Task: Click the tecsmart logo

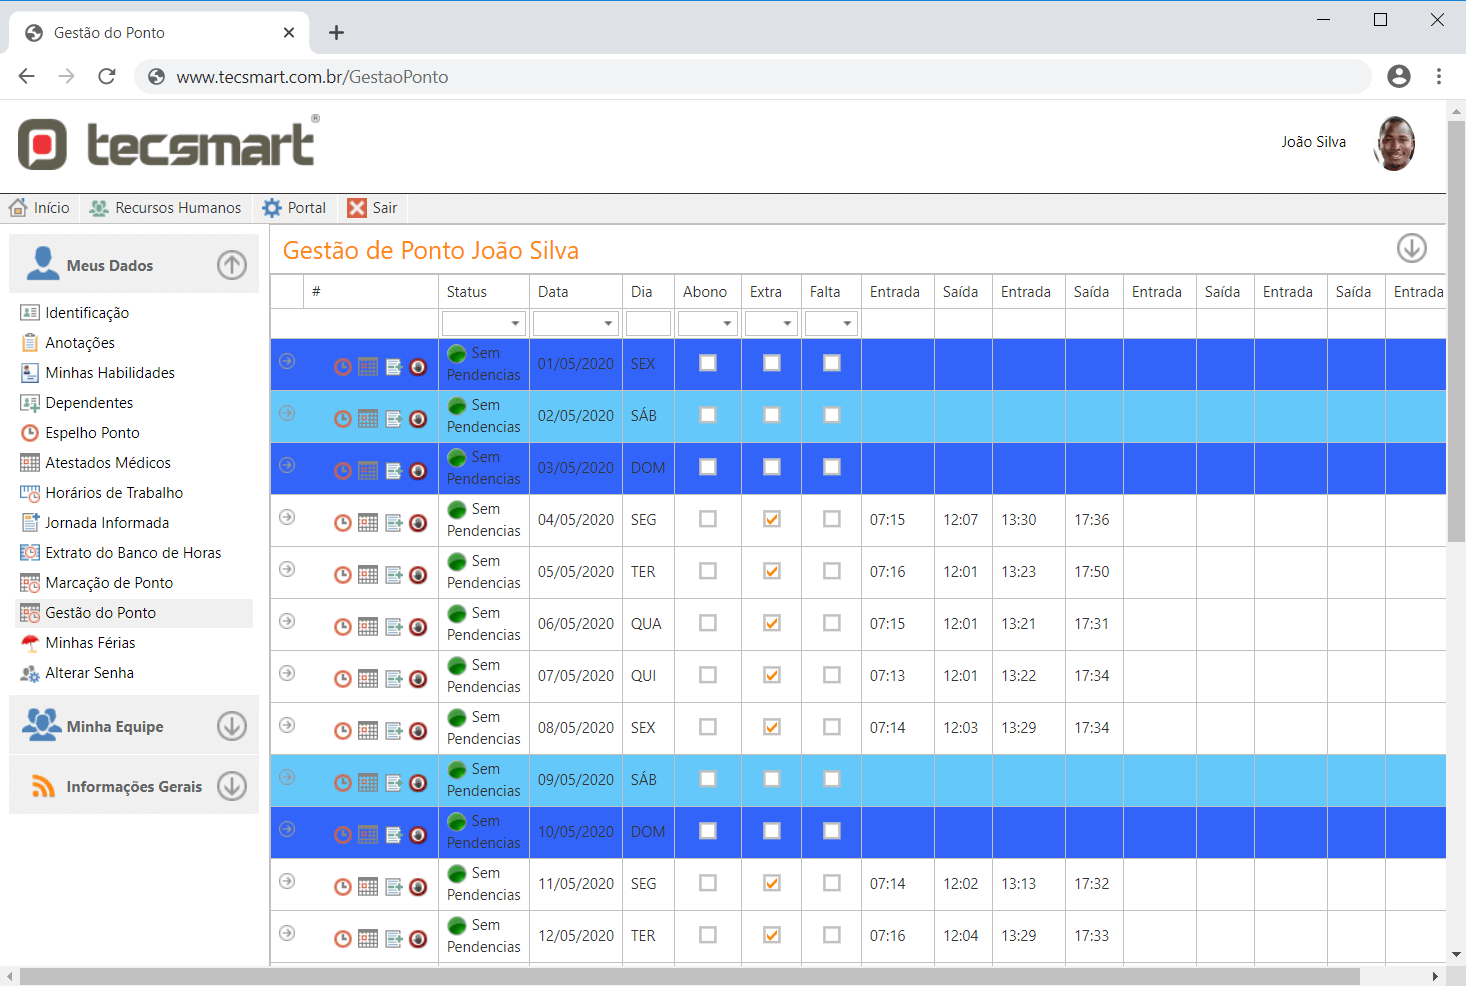Action: 168,144
